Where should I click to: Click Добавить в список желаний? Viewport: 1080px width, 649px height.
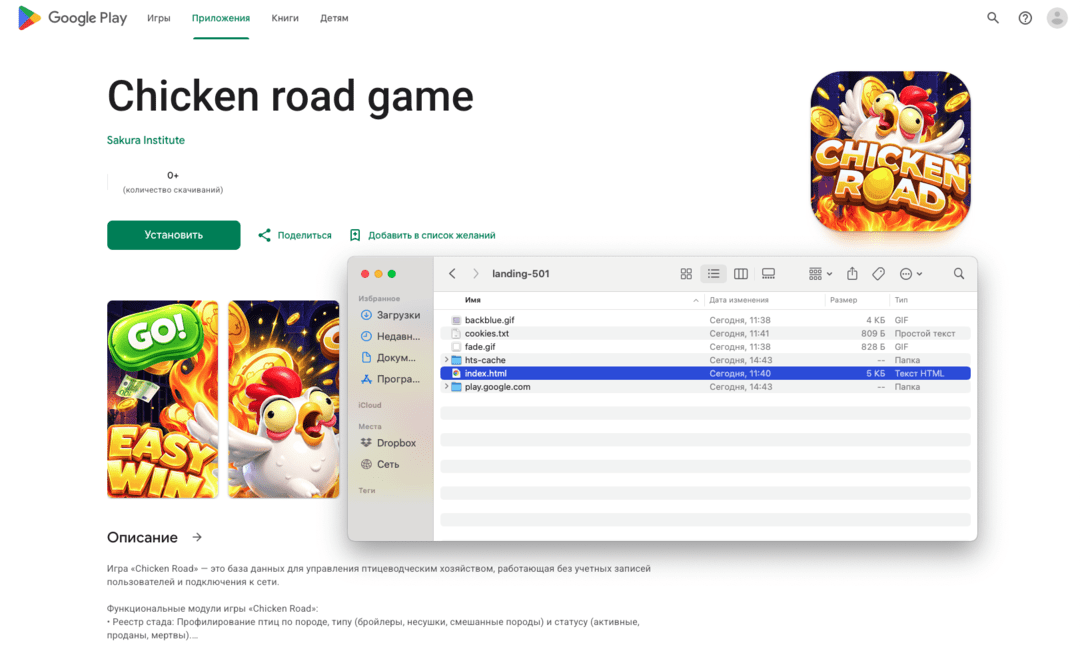click(x=431, y=235)
